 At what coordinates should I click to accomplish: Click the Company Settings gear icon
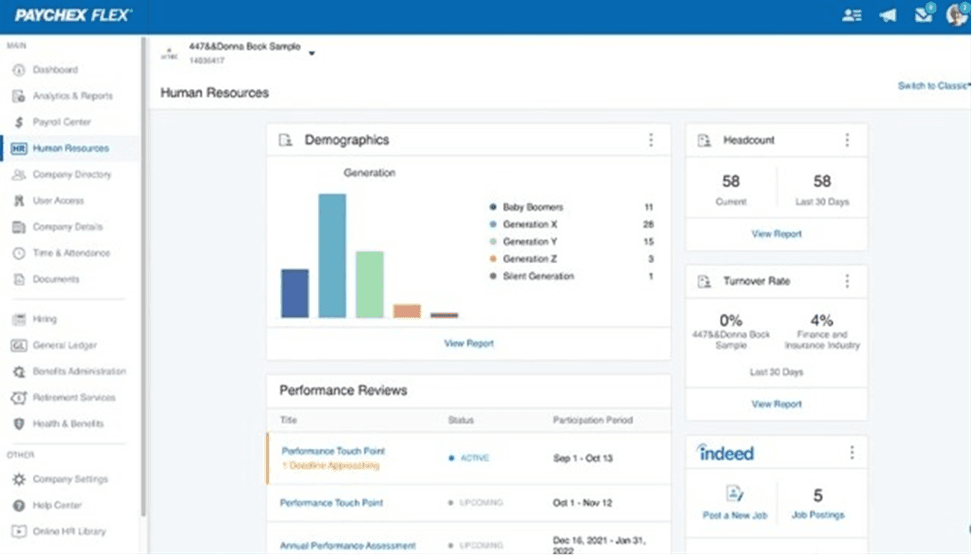coord(19,480)
